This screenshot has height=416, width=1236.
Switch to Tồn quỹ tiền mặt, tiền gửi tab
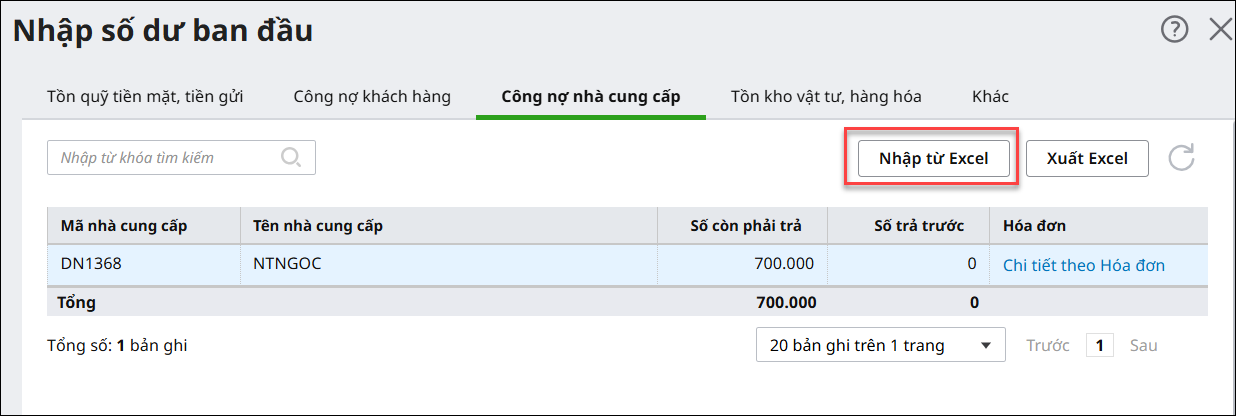pos(145,97)
